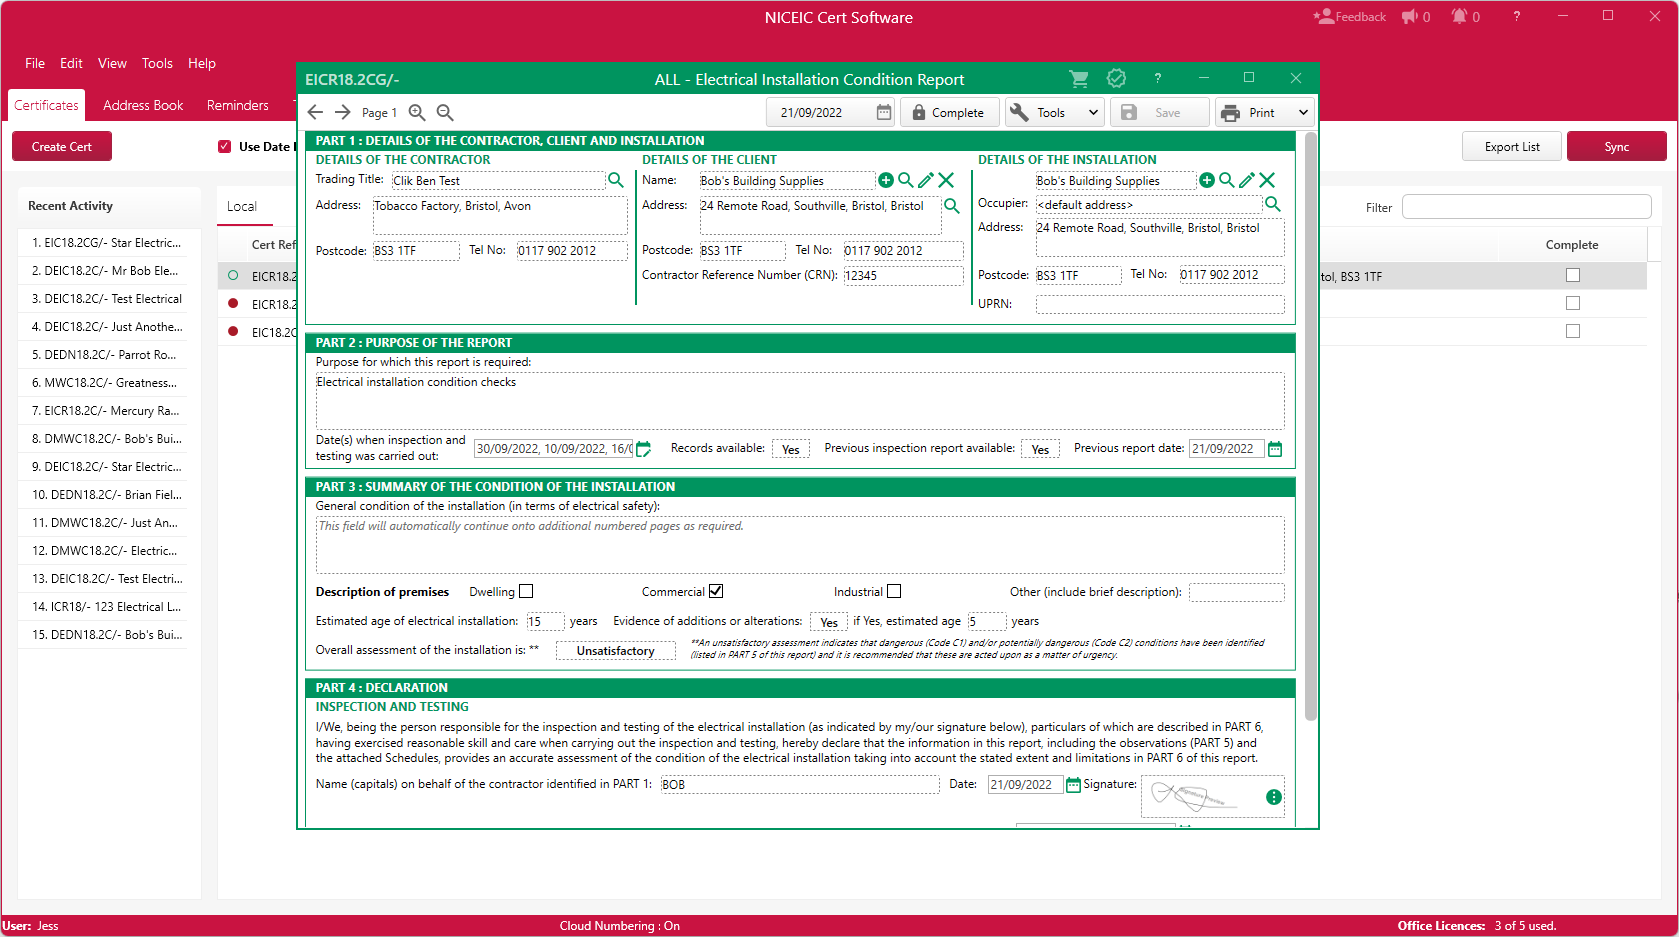Clear client details with the X icon
The height and width of the screenshot is (937, 1679).
pyautogui.click(x=946, y=180)
